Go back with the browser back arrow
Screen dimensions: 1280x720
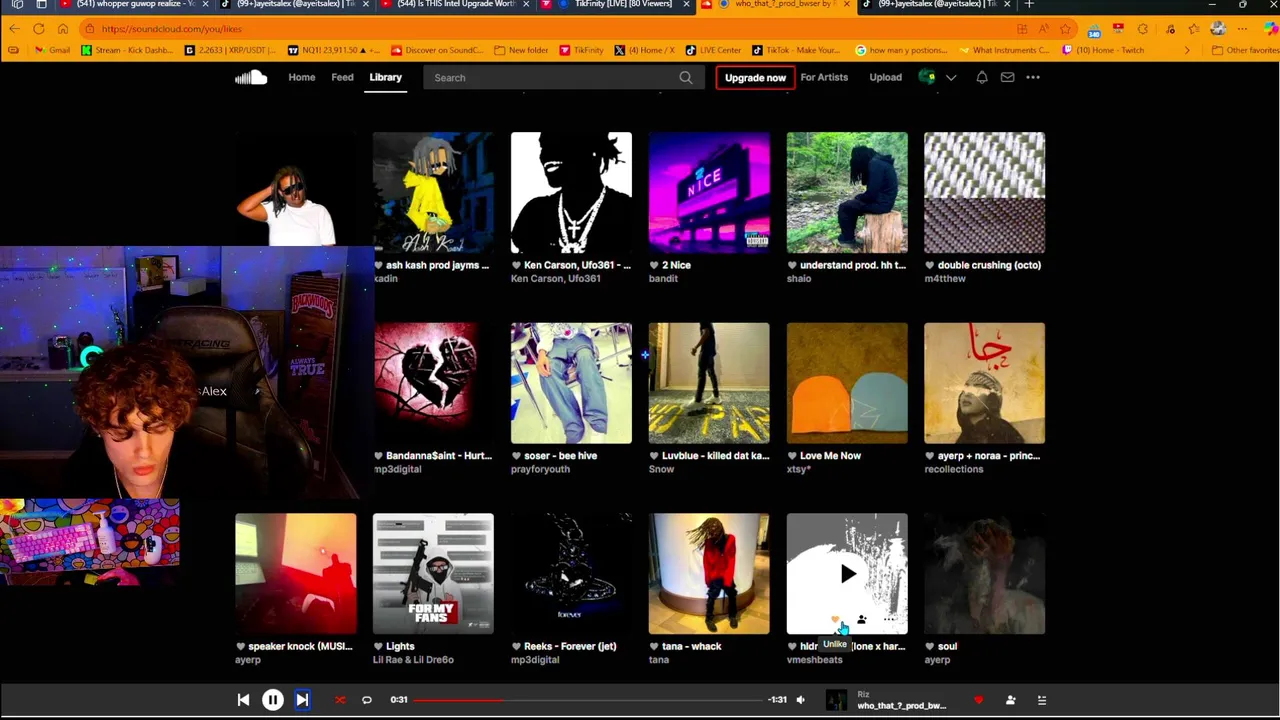coord(14,29)
